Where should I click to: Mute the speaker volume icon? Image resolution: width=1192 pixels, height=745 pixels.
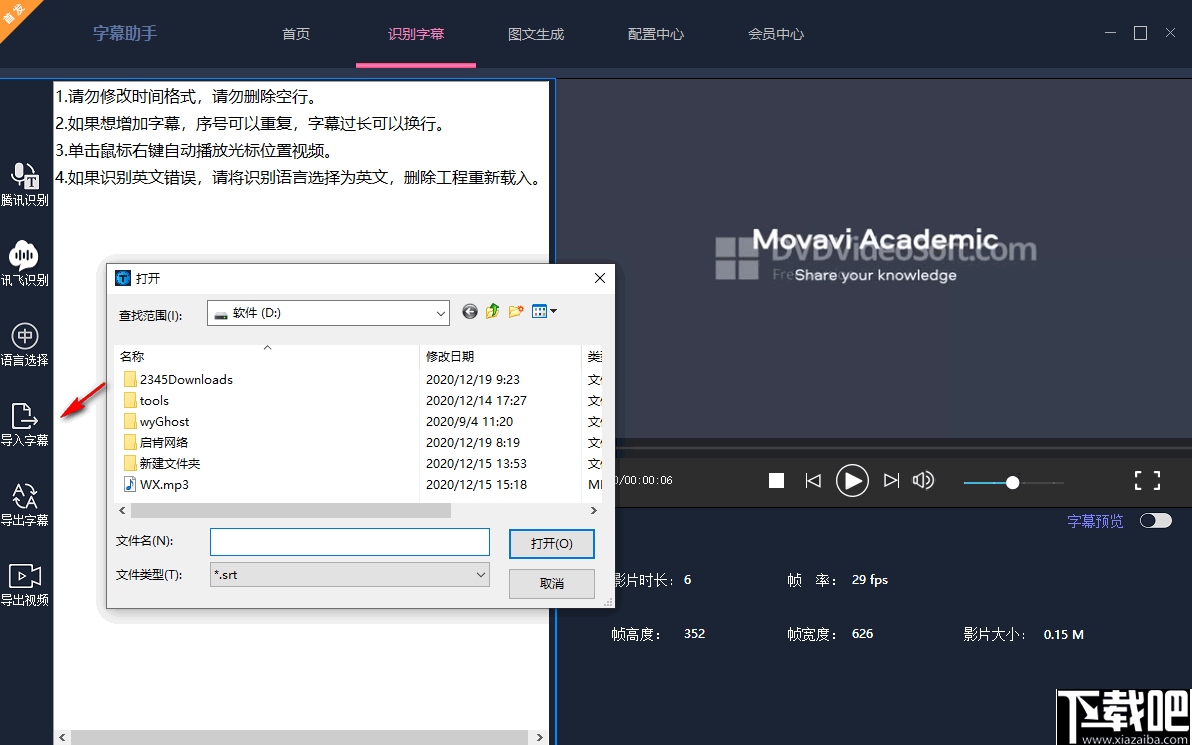[x=924, y=480]
